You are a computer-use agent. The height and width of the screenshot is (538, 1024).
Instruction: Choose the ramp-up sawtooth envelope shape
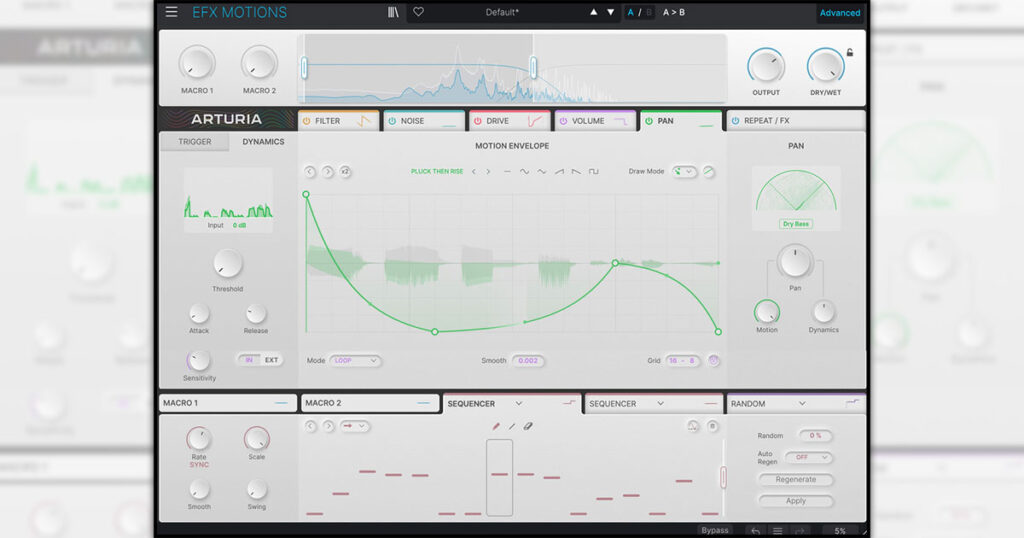point(559,172)
